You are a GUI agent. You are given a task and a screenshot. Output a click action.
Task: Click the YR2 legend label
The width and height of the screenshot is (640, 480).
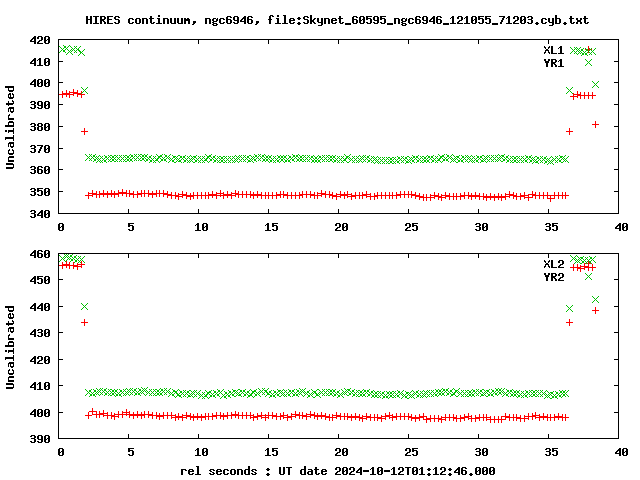[553, 277]
